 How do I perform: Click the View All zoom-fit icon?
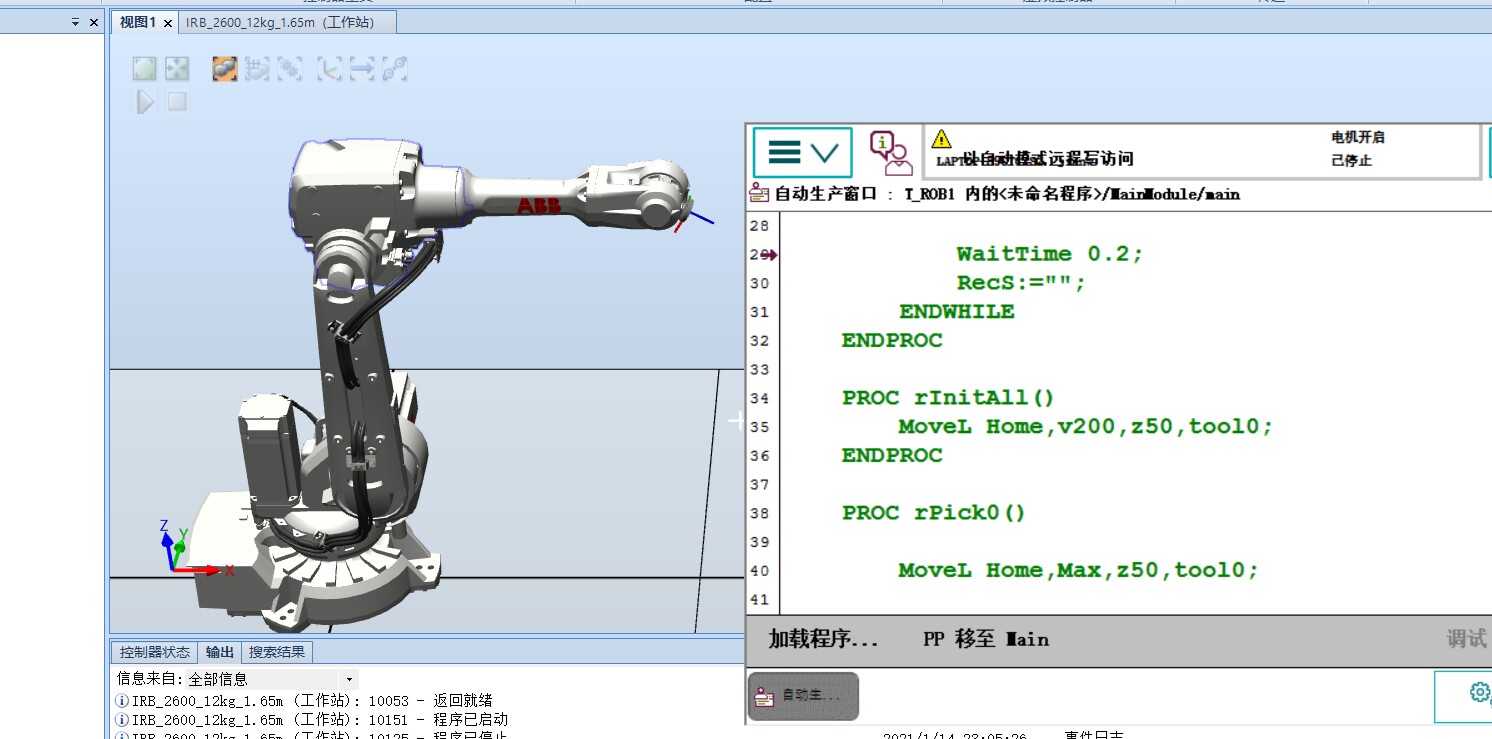point(145,68)
